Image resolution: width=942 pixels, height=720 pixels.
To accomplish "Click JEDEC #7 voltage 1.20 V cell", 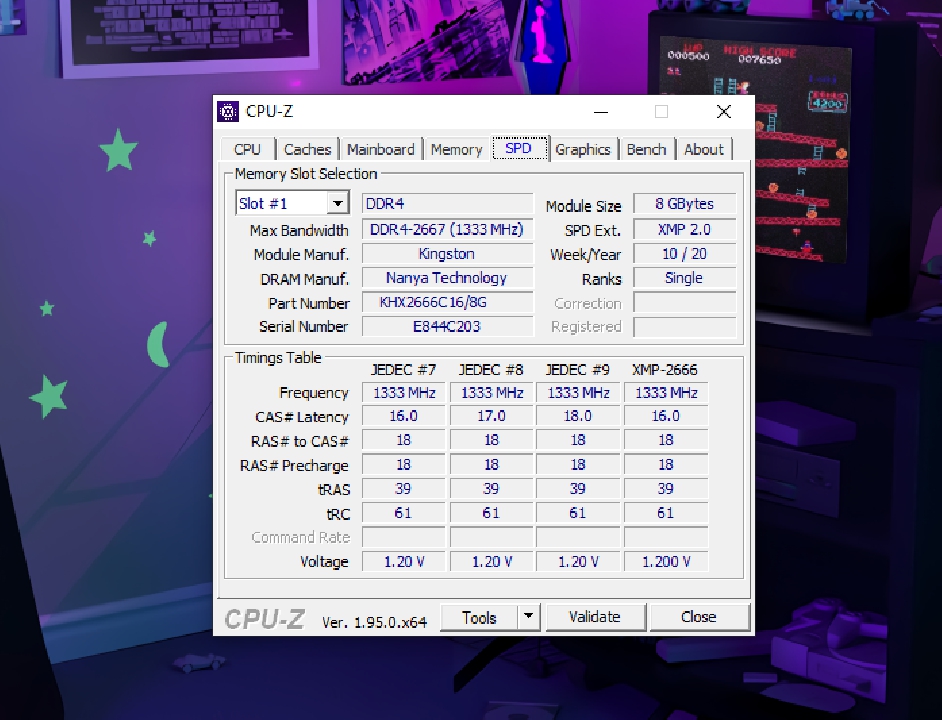I will (404, 561).
